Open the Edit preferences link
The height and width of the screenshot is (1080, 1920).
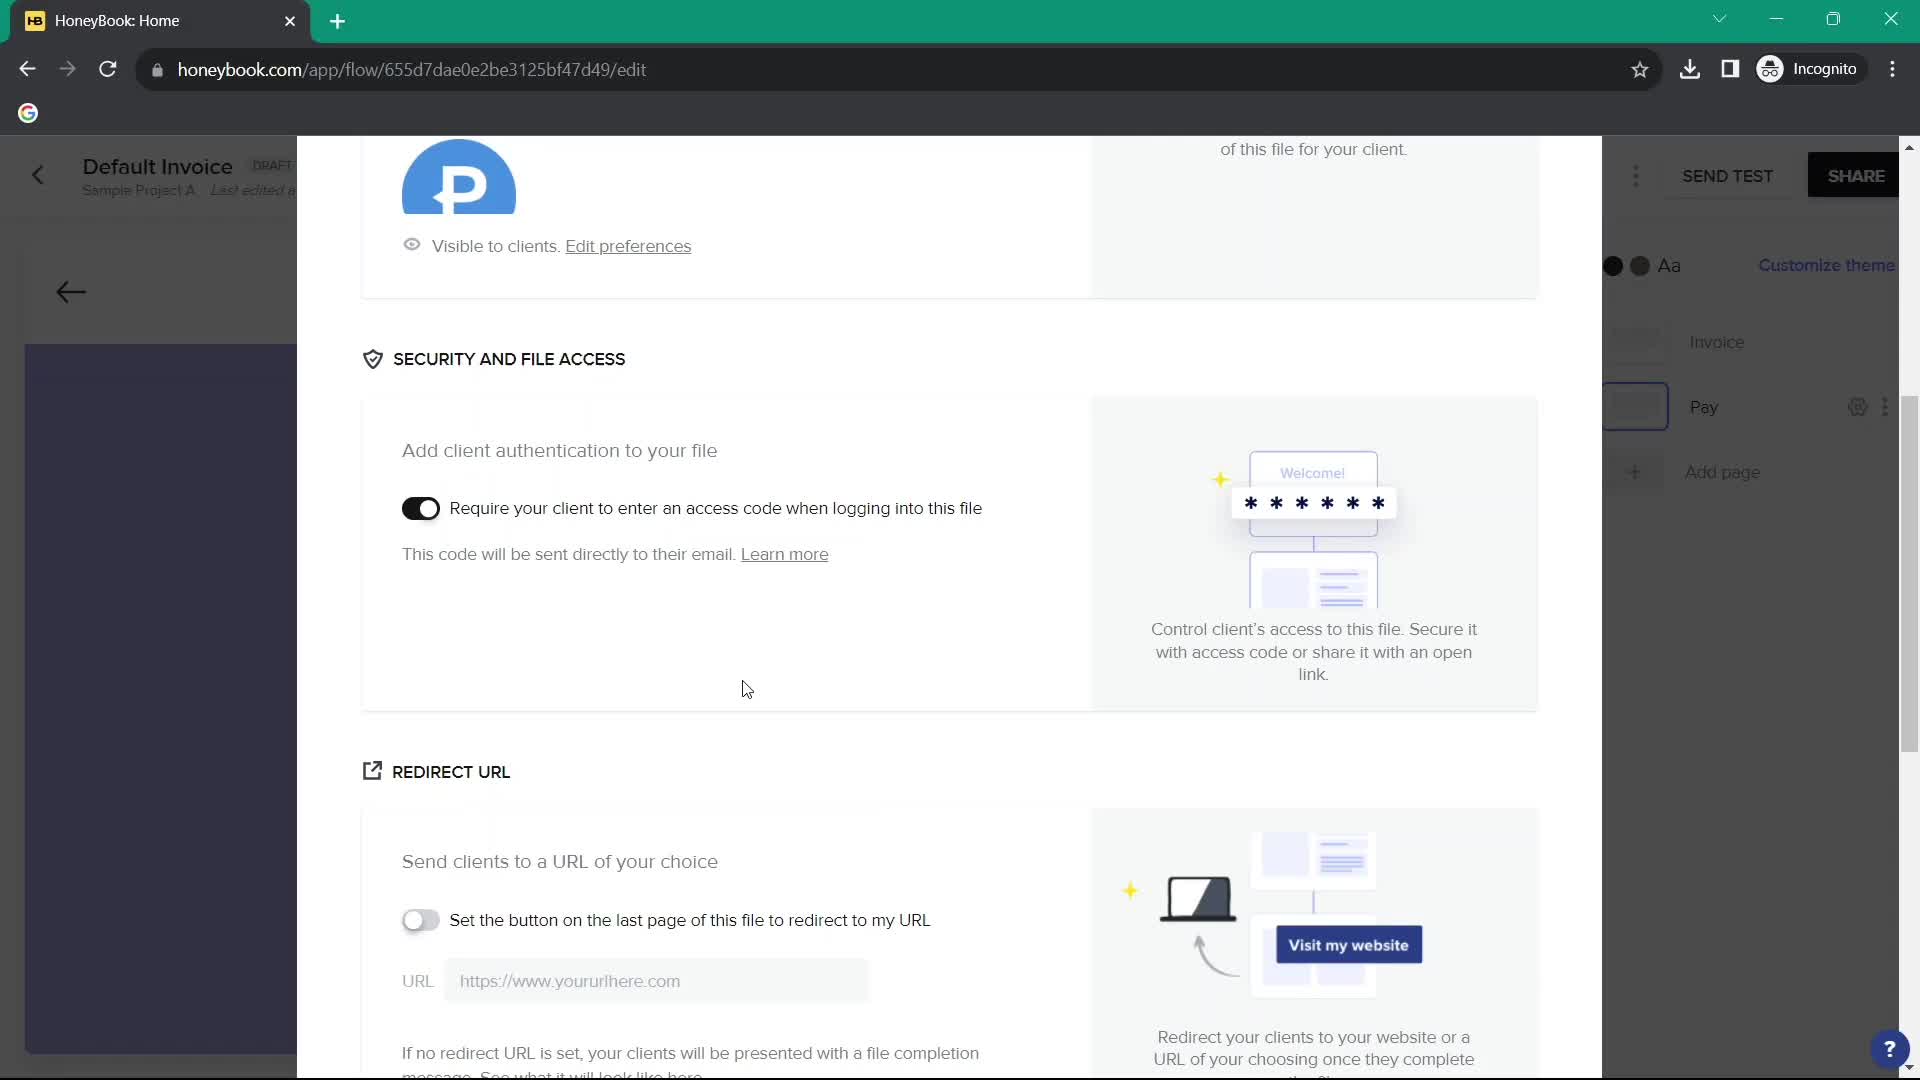[x=628, y=246]
